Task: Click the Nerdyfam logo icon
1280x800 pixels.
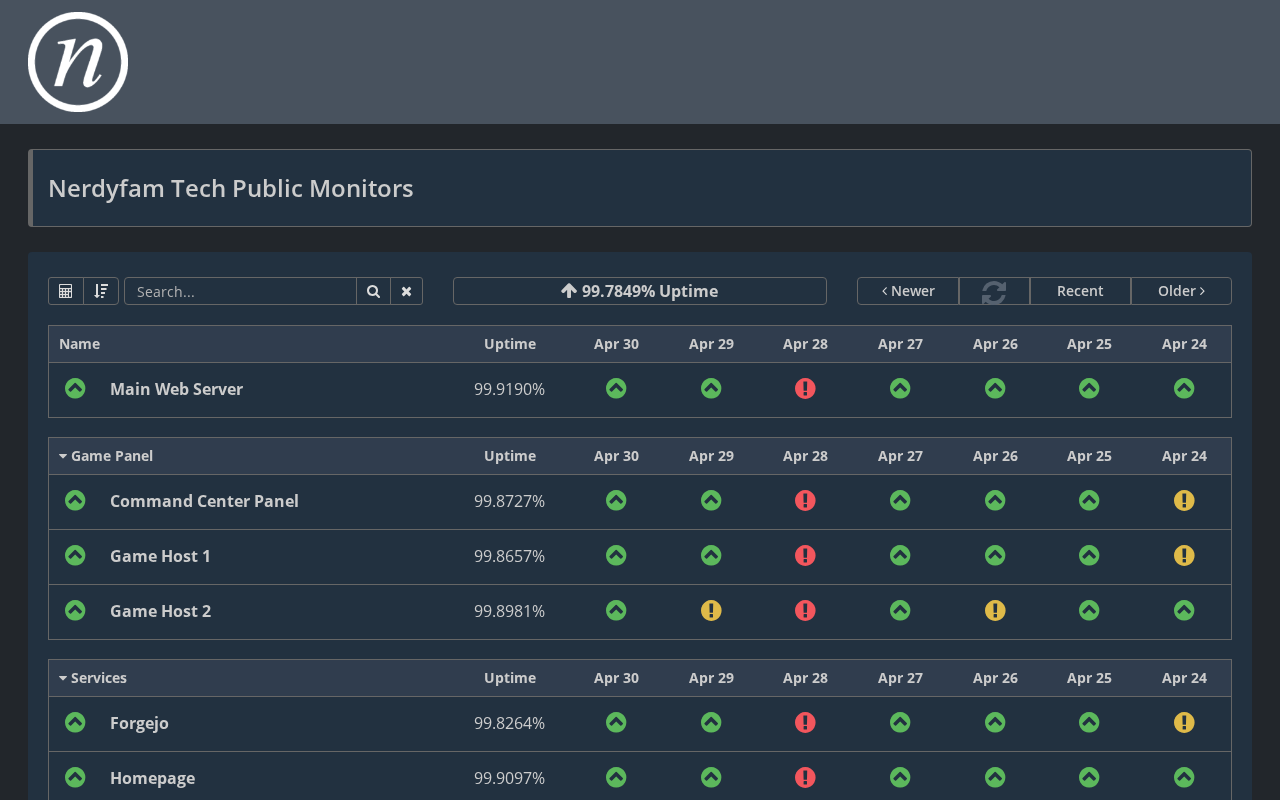Action: (78, 62)
